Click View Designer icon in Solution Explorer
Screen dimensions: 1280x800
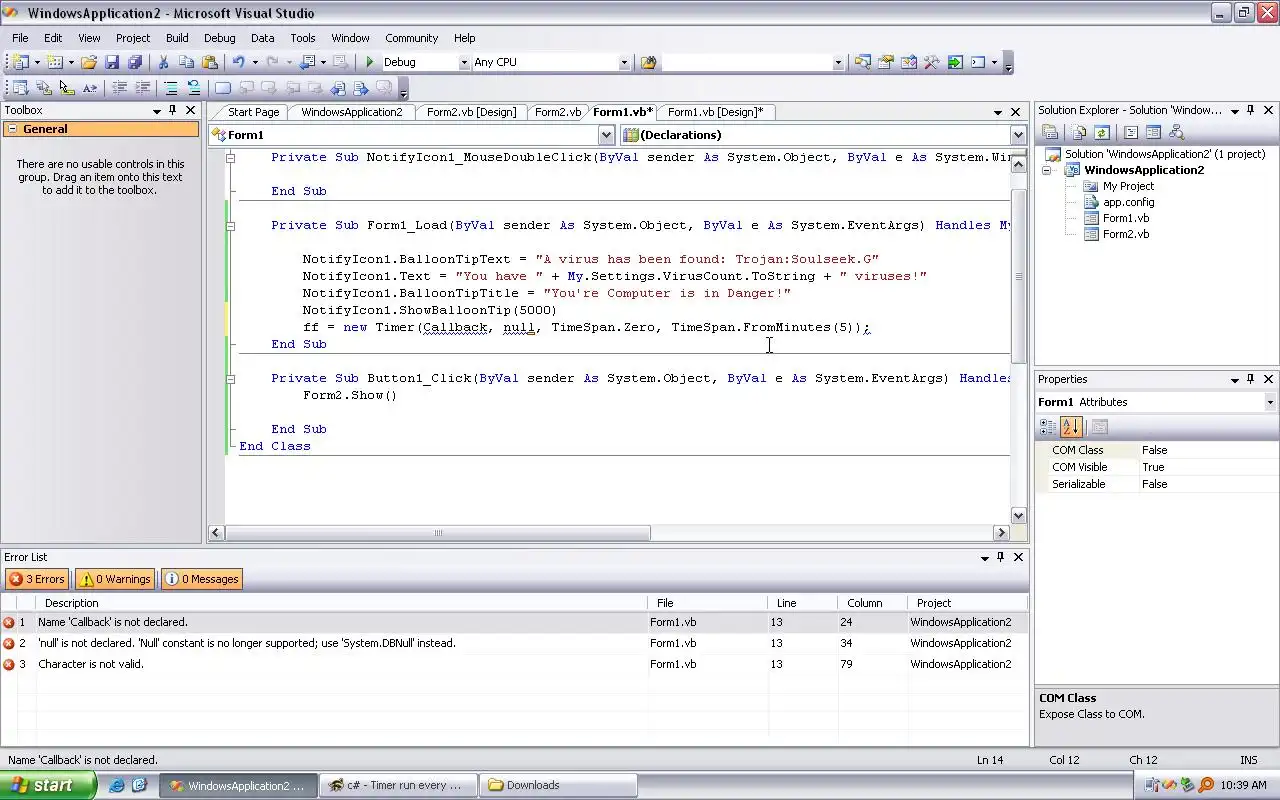coord(1153,132)
